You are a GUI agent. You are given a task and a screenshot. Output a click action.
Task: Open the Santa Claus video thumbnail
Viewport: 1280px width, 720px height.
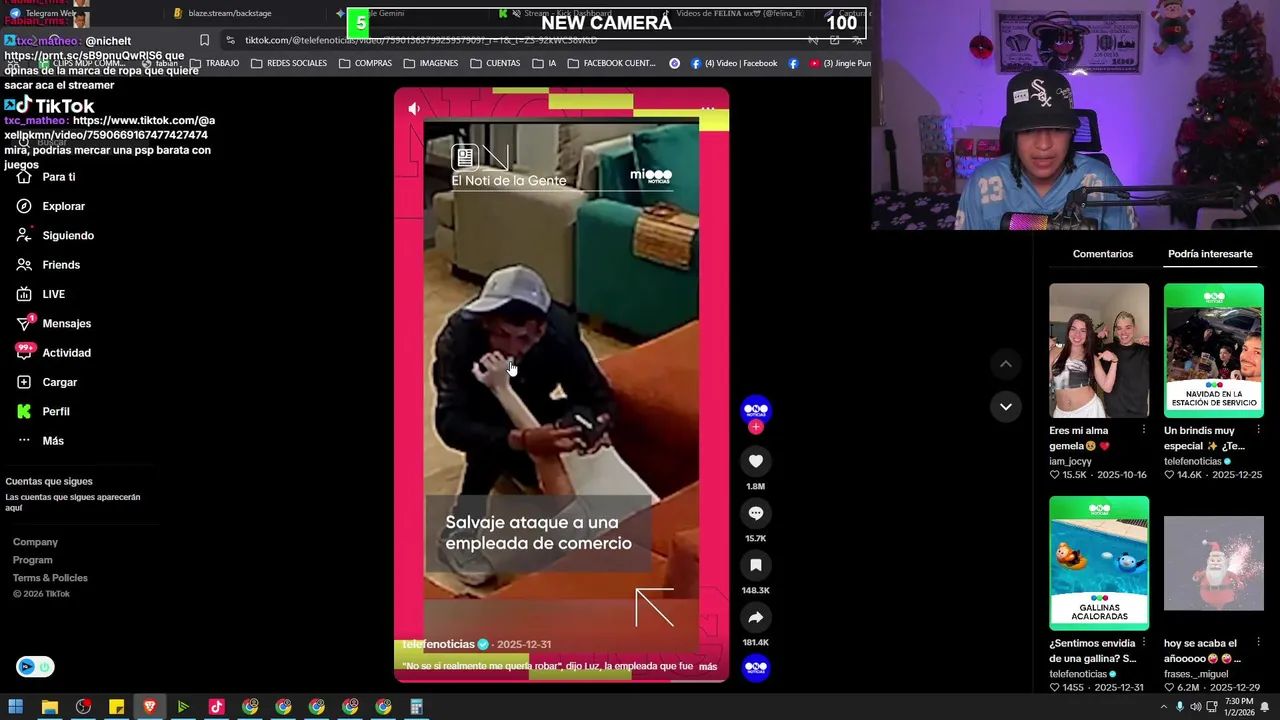click(x=1214, y=563)
